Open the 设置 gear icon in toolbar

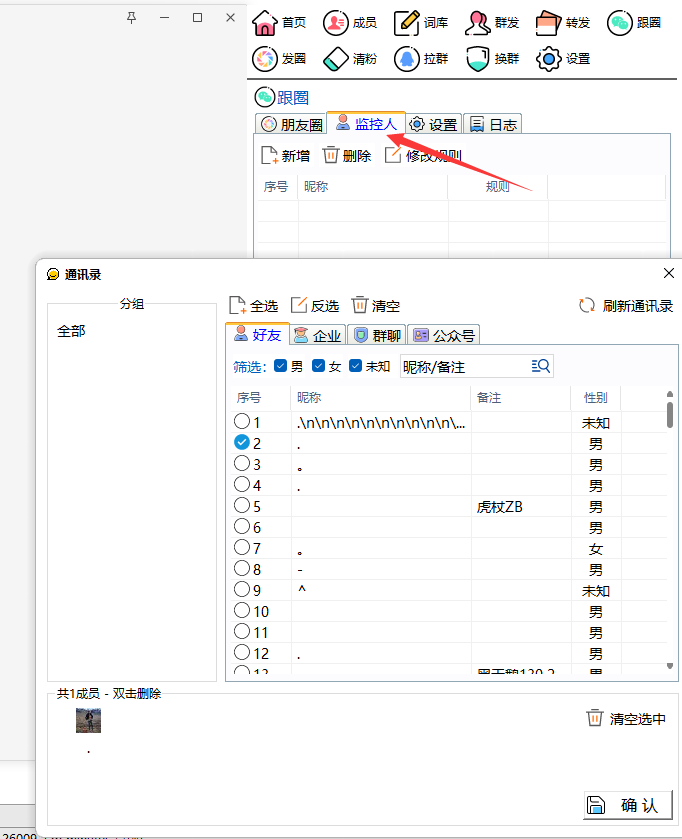coord(548,58)
